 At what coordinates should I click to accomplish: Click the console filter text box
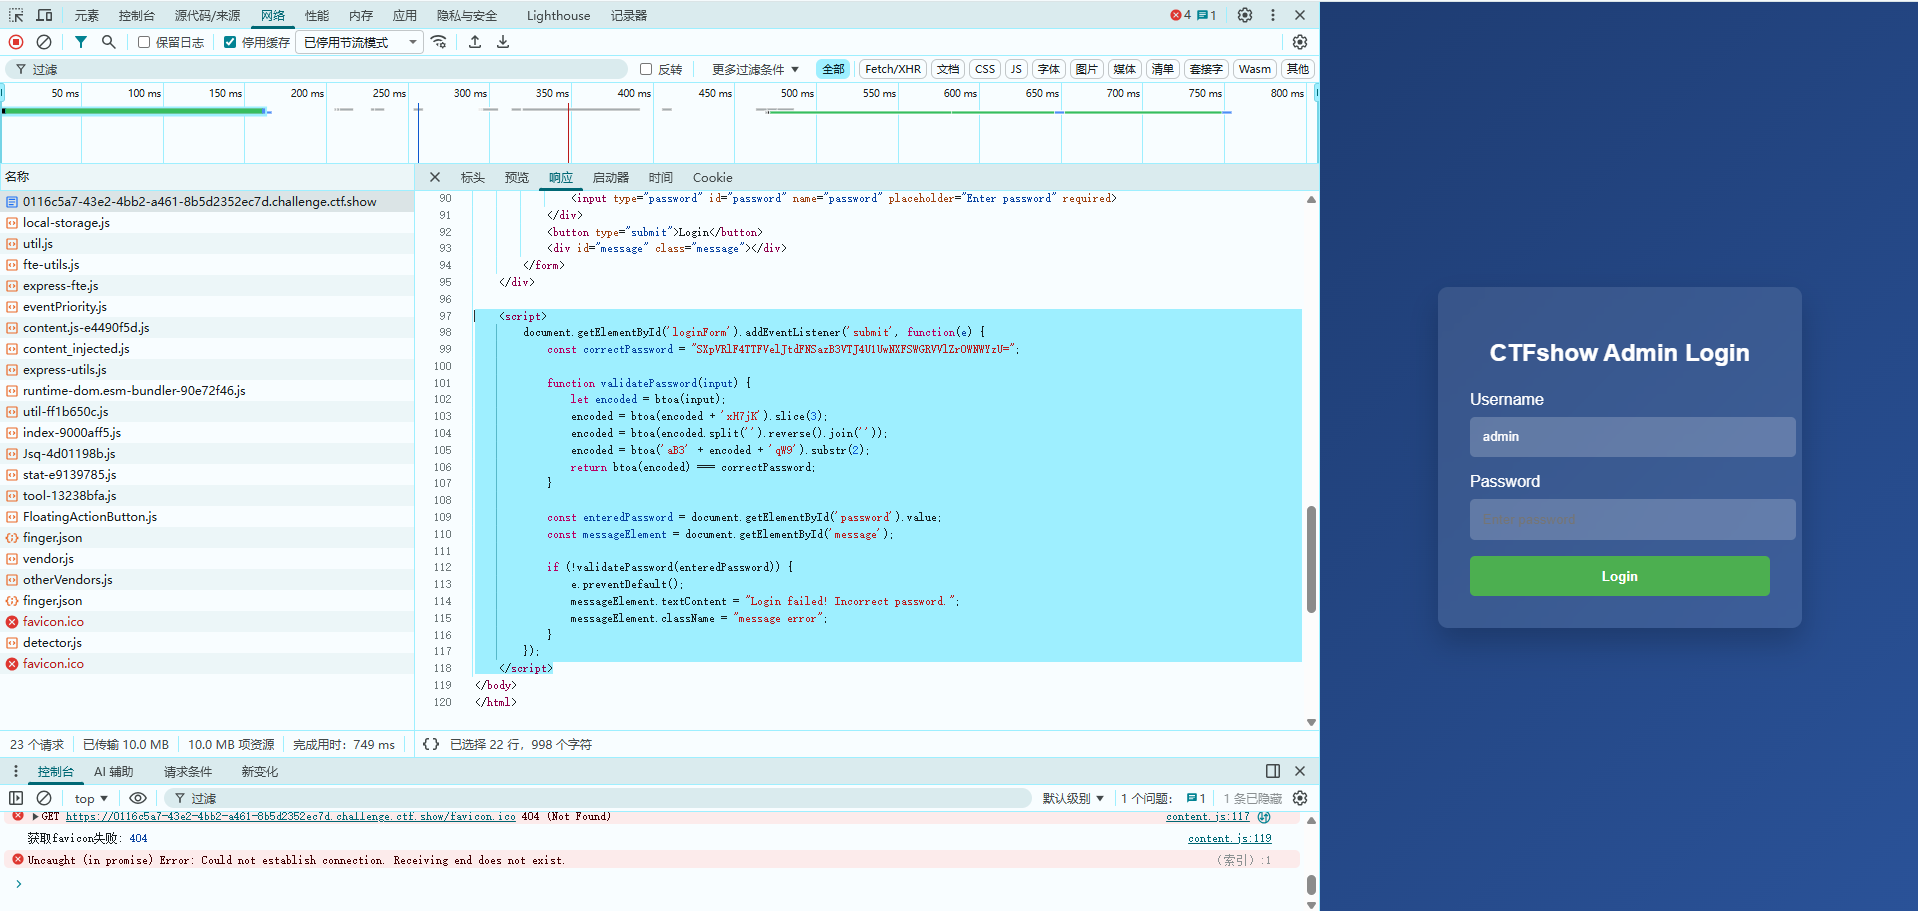click(x=598, y=798)
